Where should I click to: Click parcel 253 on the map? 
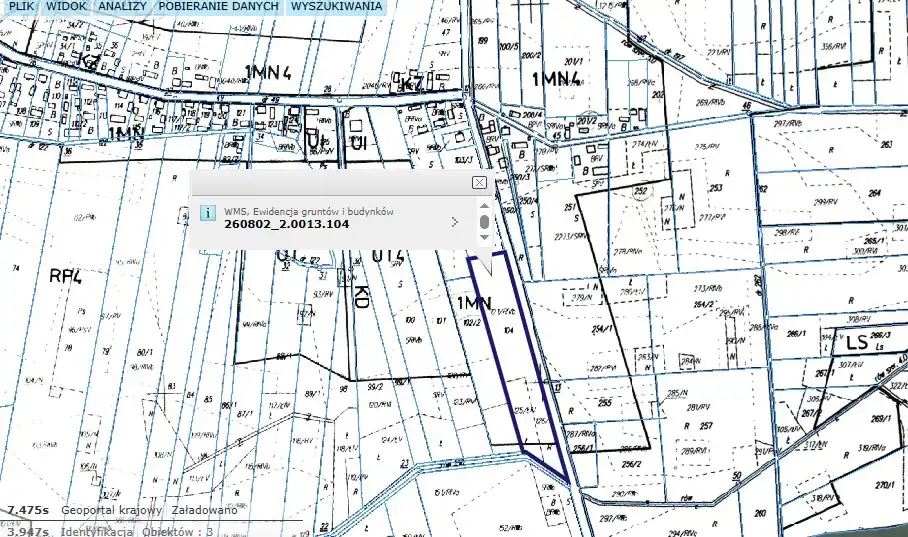click(x=715, y=188)
